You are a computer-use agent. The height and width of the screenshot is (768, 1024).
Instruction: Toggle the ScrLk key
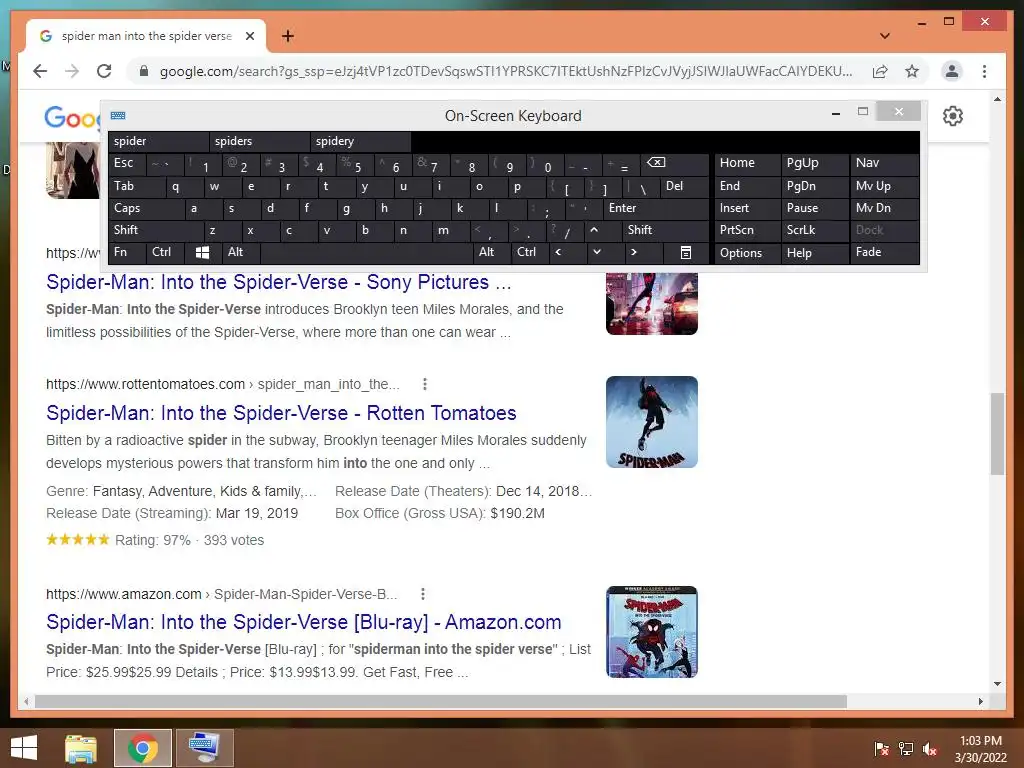click(814, 230)
